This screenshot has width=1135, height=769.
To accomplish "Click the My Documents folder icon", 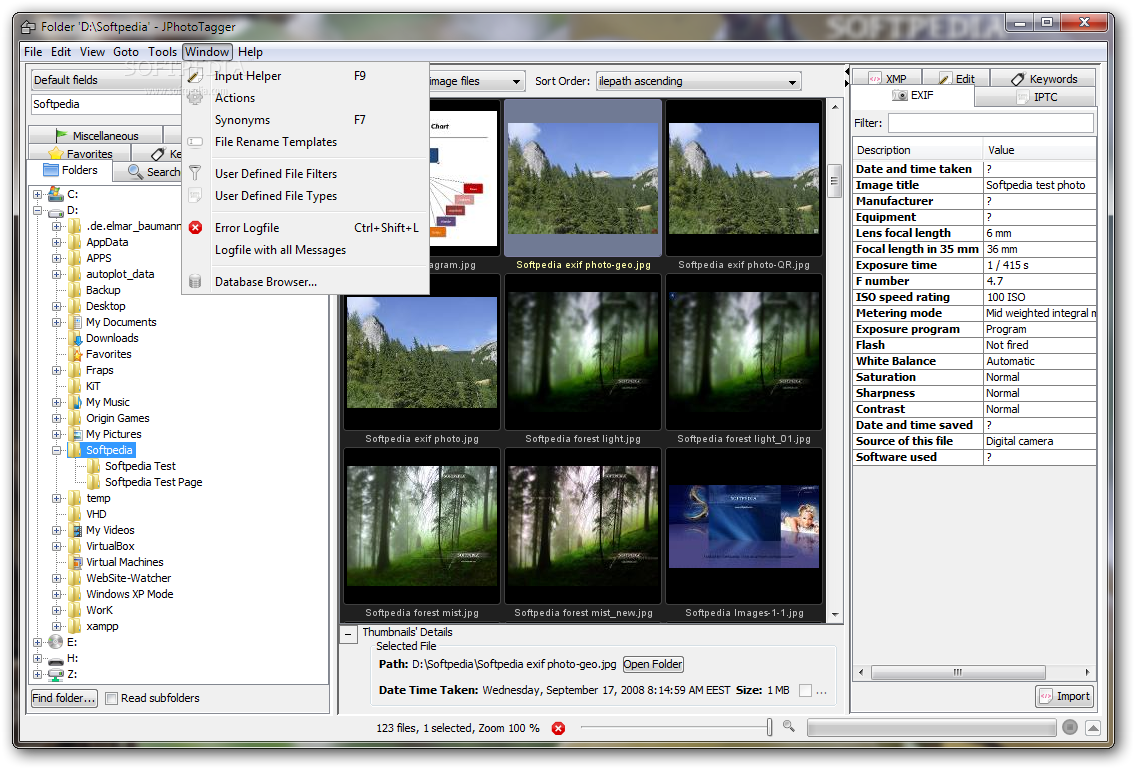I will click(75, 322).
